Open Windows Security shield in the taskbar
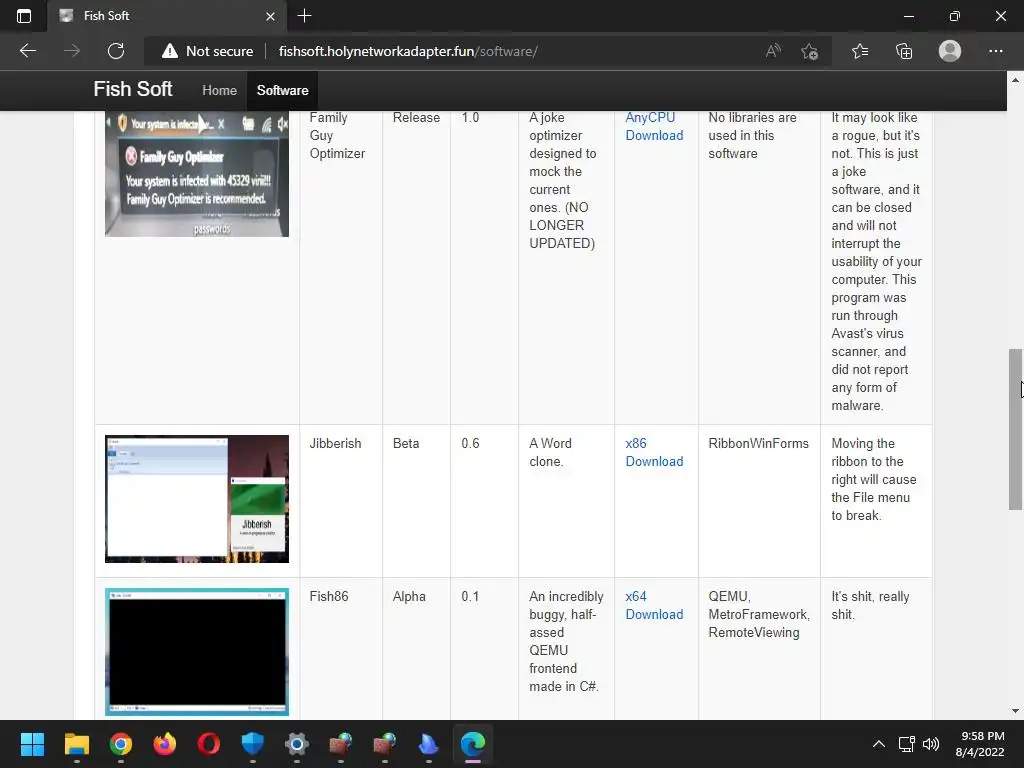Viewport: 1024px width, 768px height. (x=253, y=744)
